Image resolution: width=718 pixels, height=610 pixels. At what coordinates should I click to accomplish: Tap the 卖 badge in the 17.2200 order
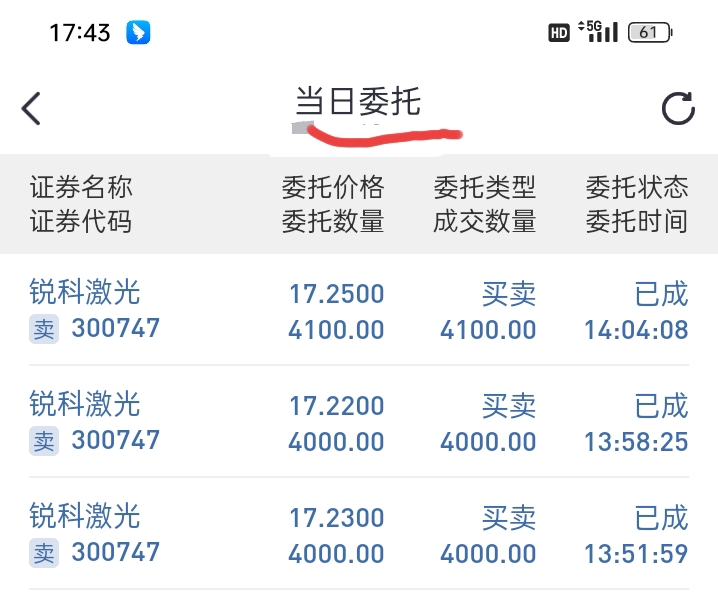(44, 441)
